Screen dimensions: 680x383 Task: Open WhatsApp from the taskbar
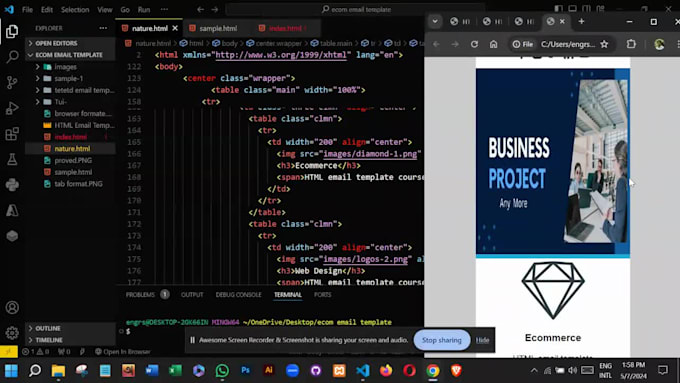coord(222,370)
